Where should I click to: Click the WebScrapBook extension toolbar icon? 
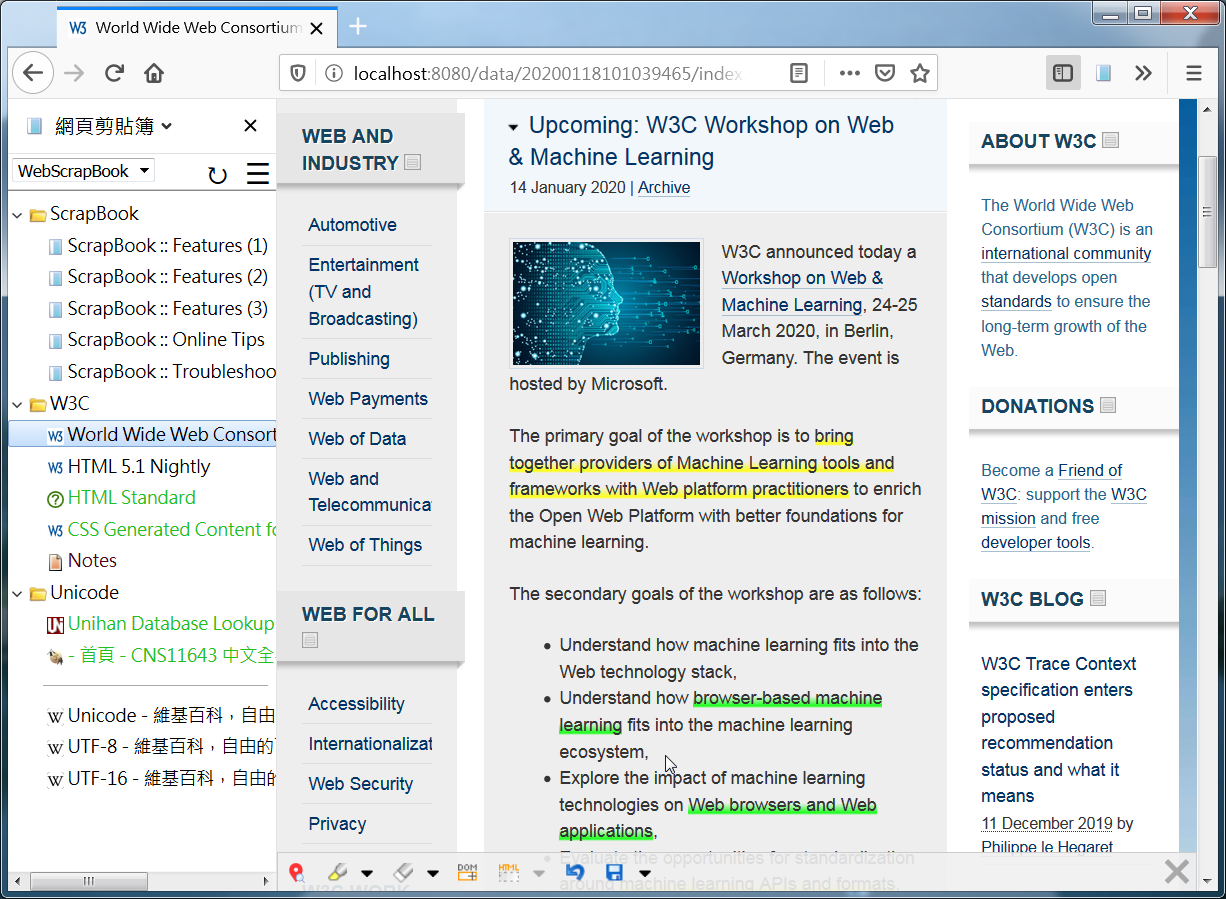pyautogui.click(x=1104, y=73)
